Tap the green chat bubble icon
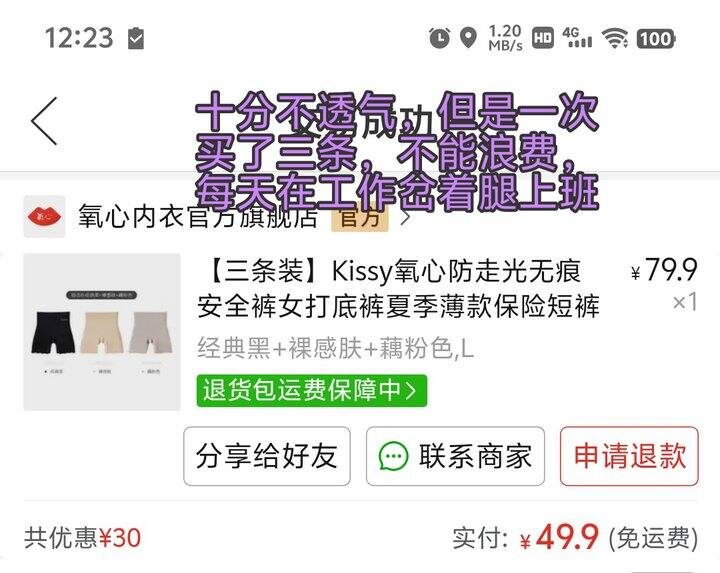 coord(393,456)
